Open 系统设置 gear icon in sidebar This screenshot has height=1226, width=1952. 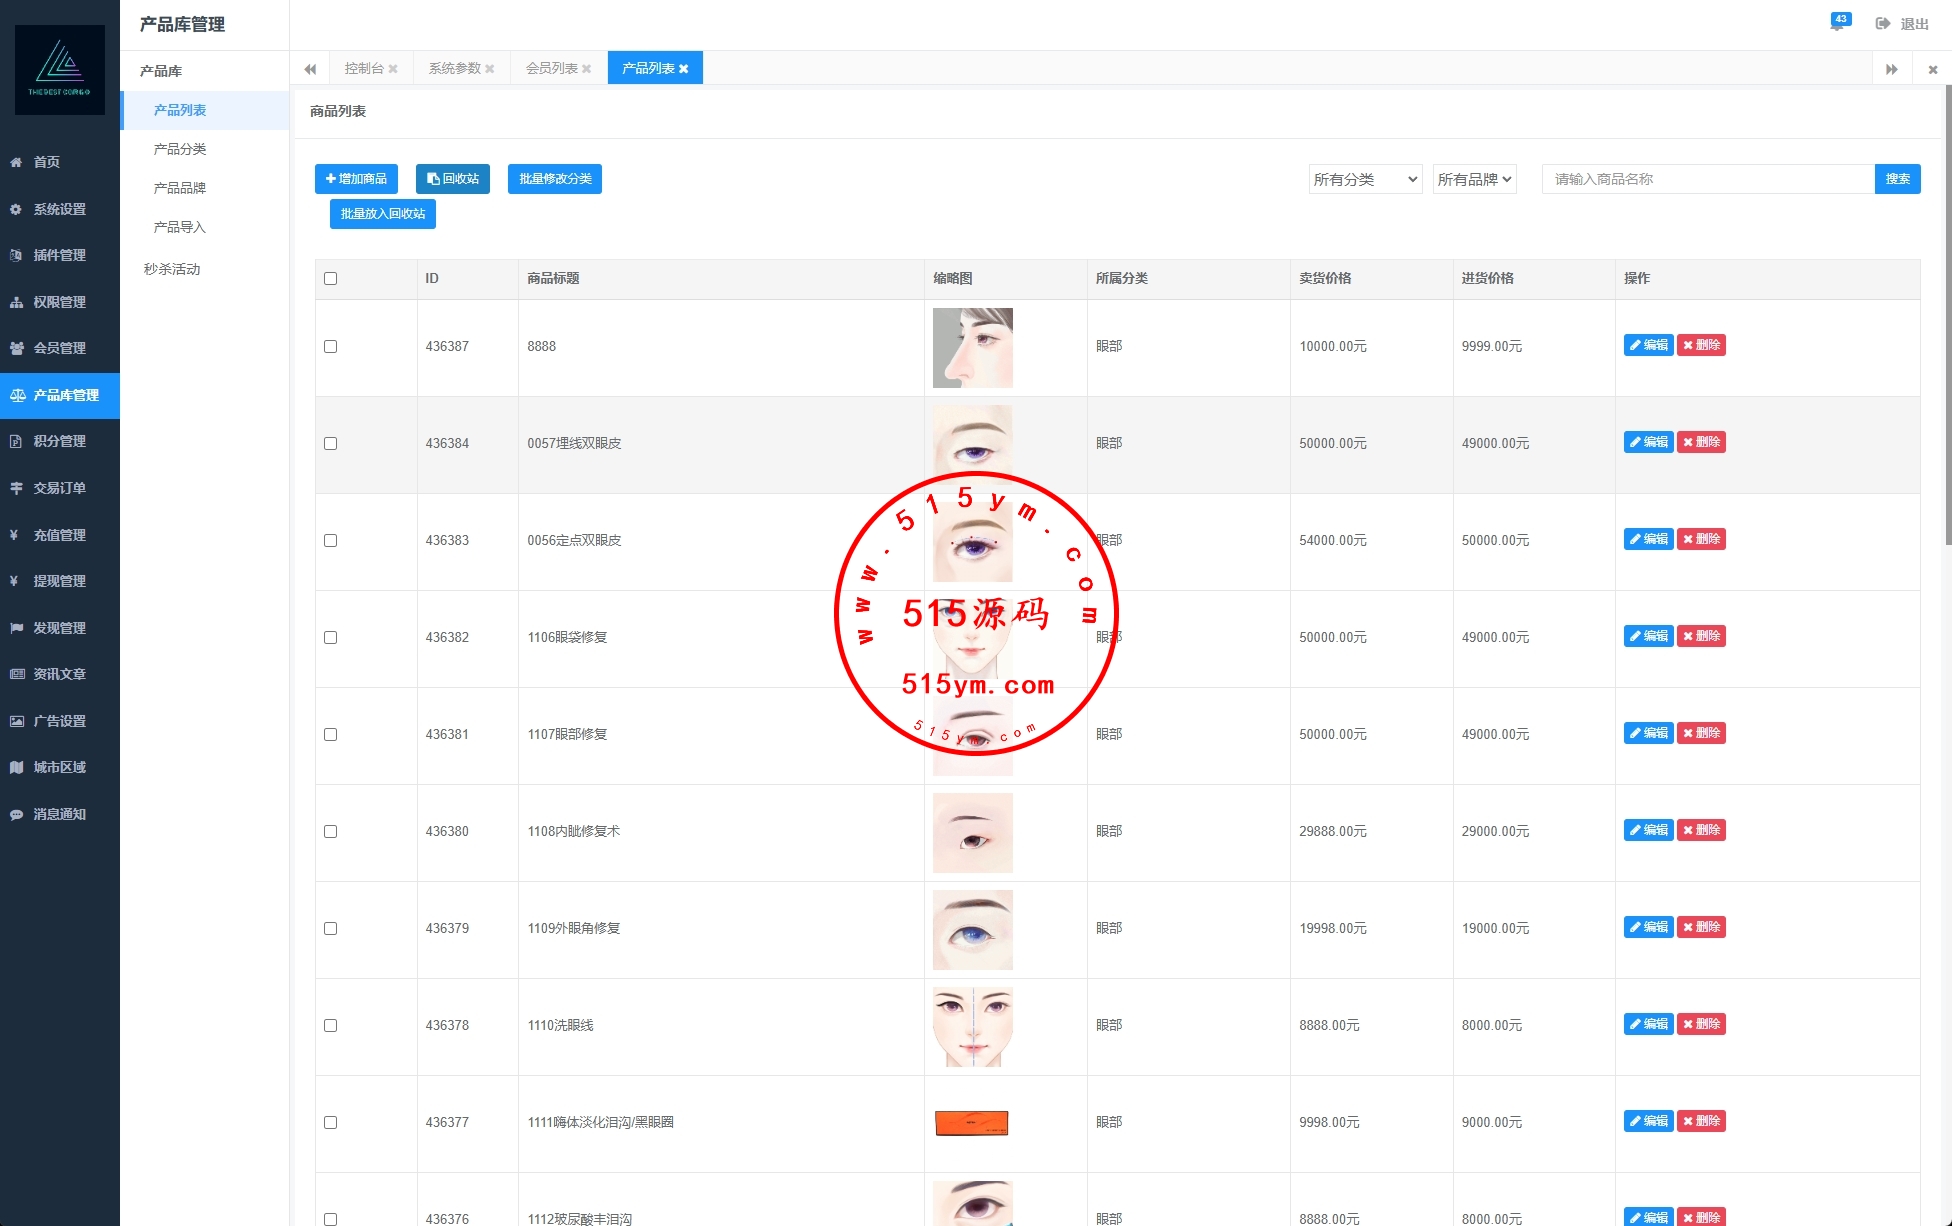click(x=16, y=209)
